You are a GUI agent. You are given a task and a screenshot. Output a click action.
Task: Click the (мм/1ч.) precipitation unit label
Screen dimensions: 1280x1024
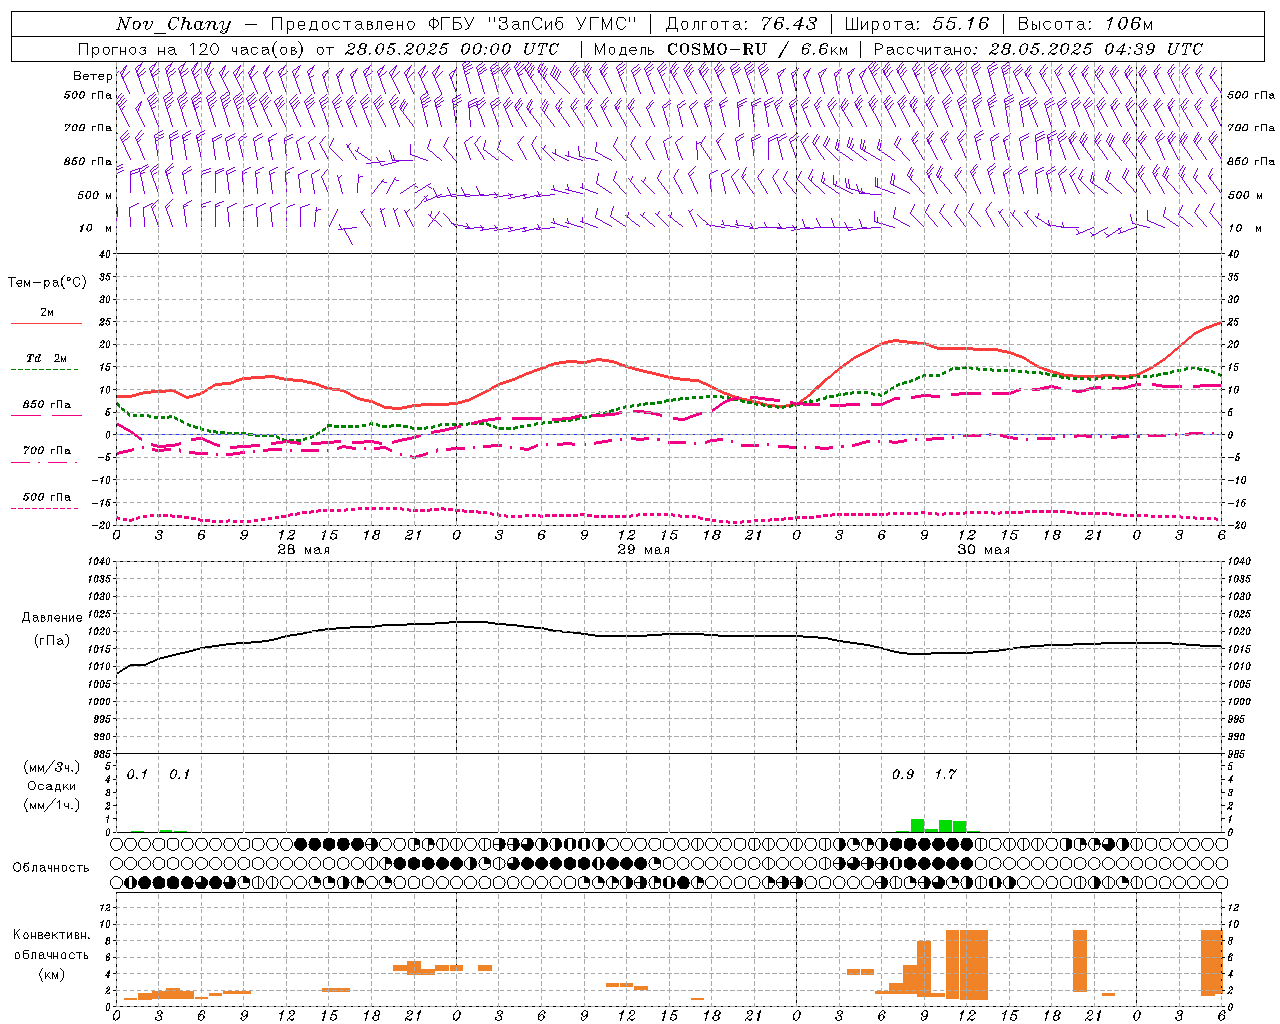tap(51, 805)
